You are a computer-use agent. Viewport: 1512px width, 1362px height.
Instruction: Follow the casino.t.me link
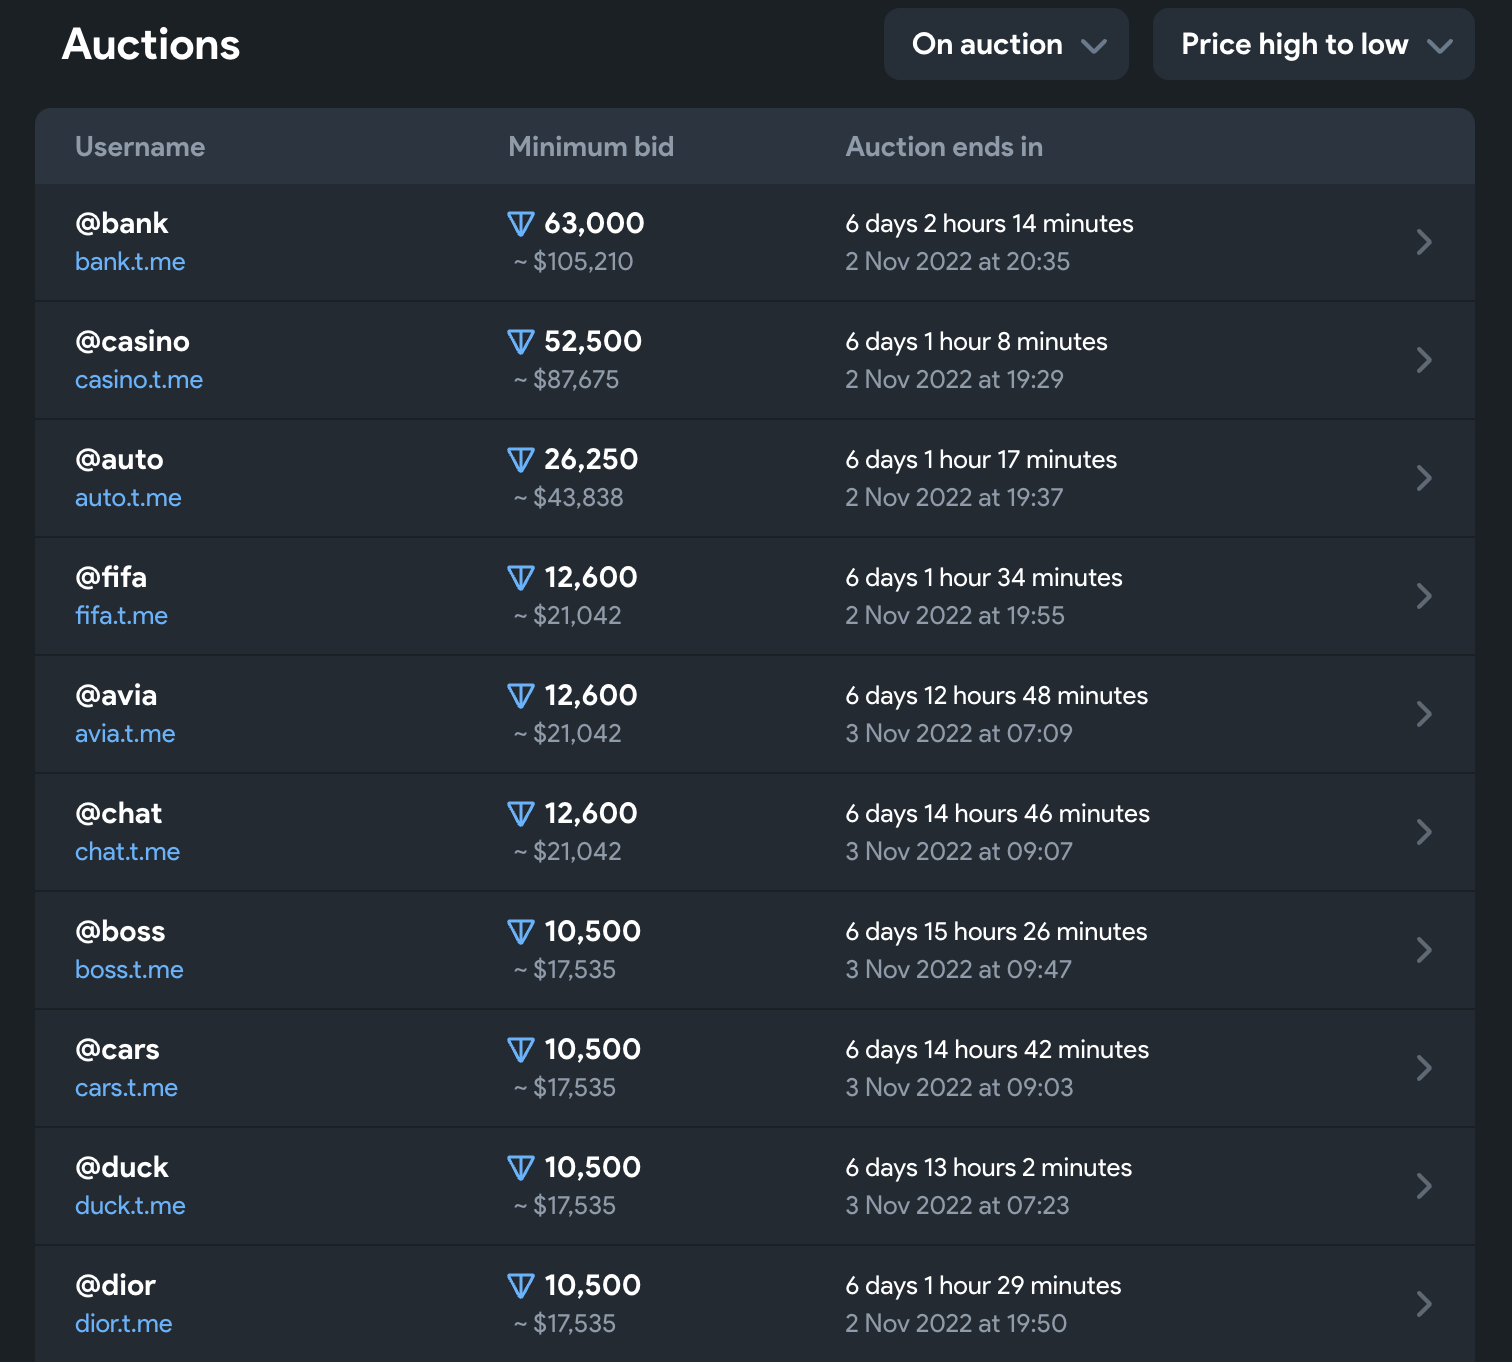139,380
